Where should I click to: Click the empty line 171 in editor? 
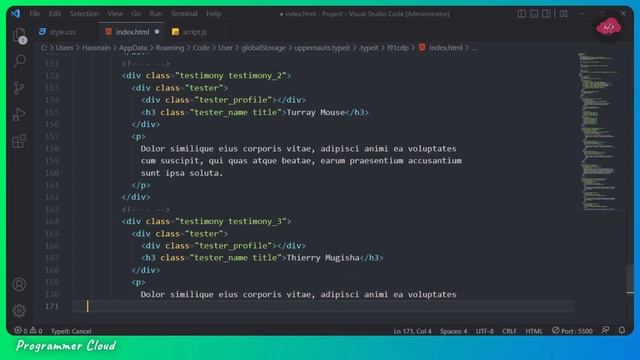pos(324,307)
